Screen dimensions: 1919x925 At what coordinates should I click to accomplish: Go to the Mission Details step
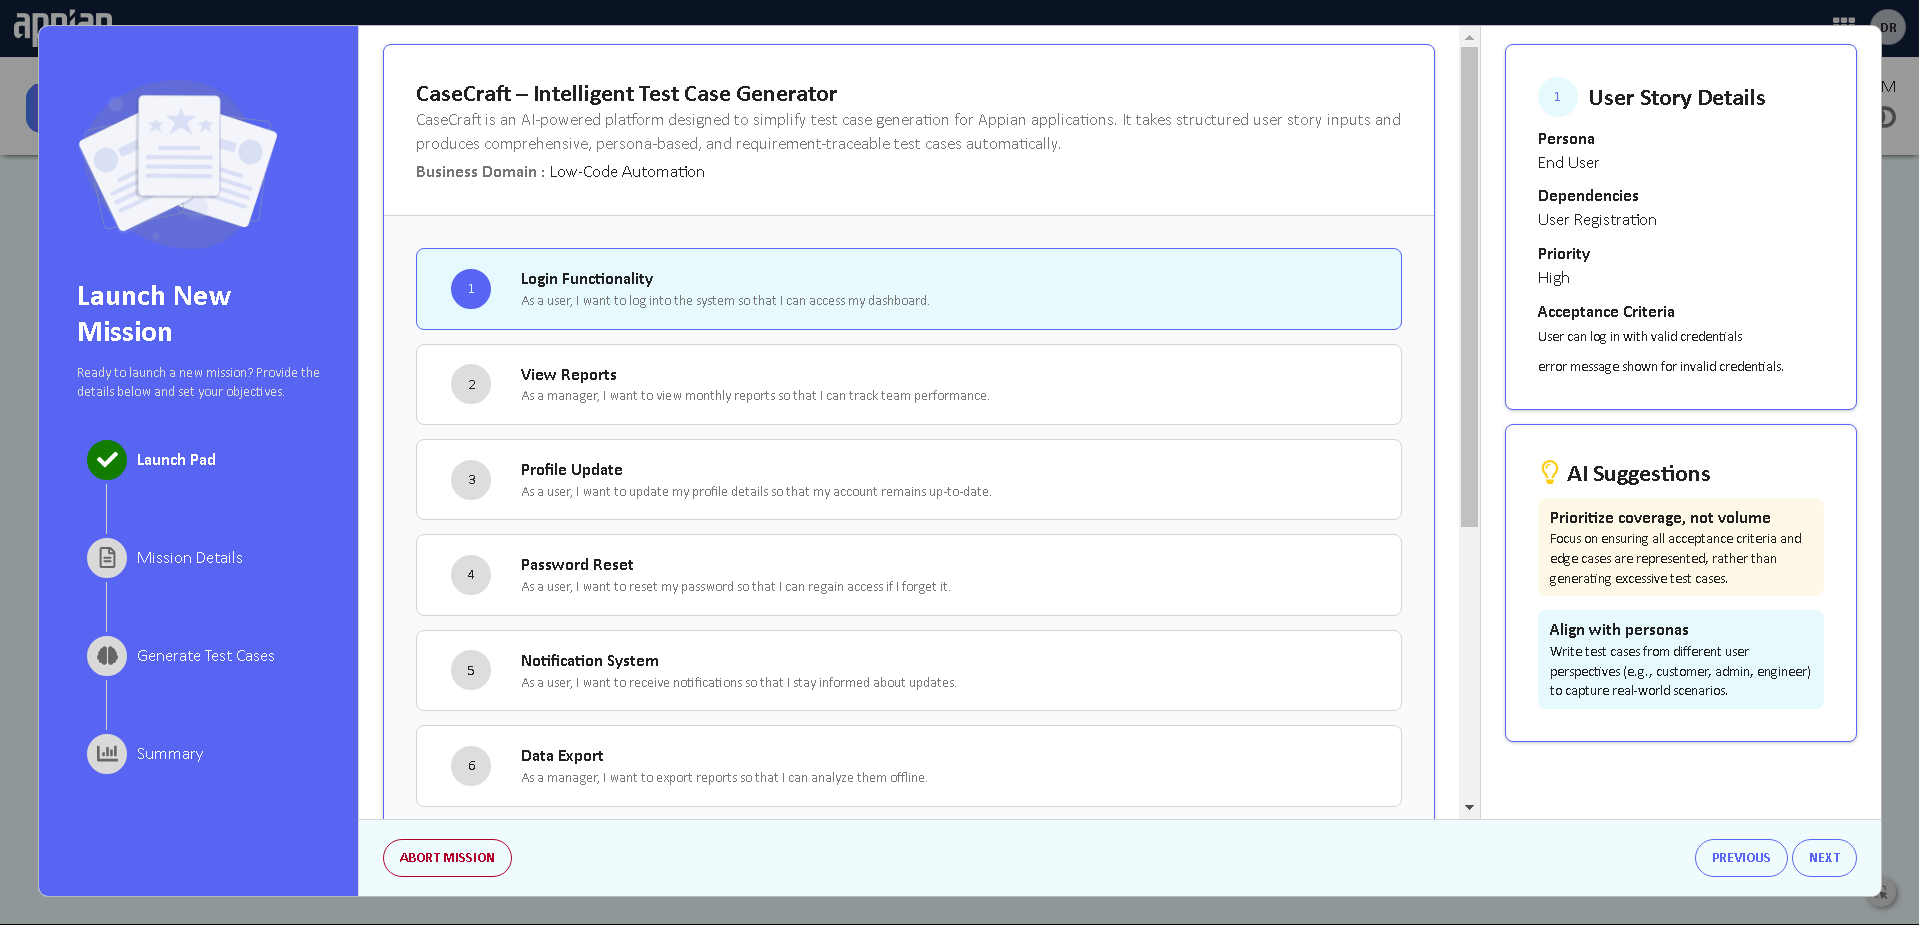pos(189,558)
